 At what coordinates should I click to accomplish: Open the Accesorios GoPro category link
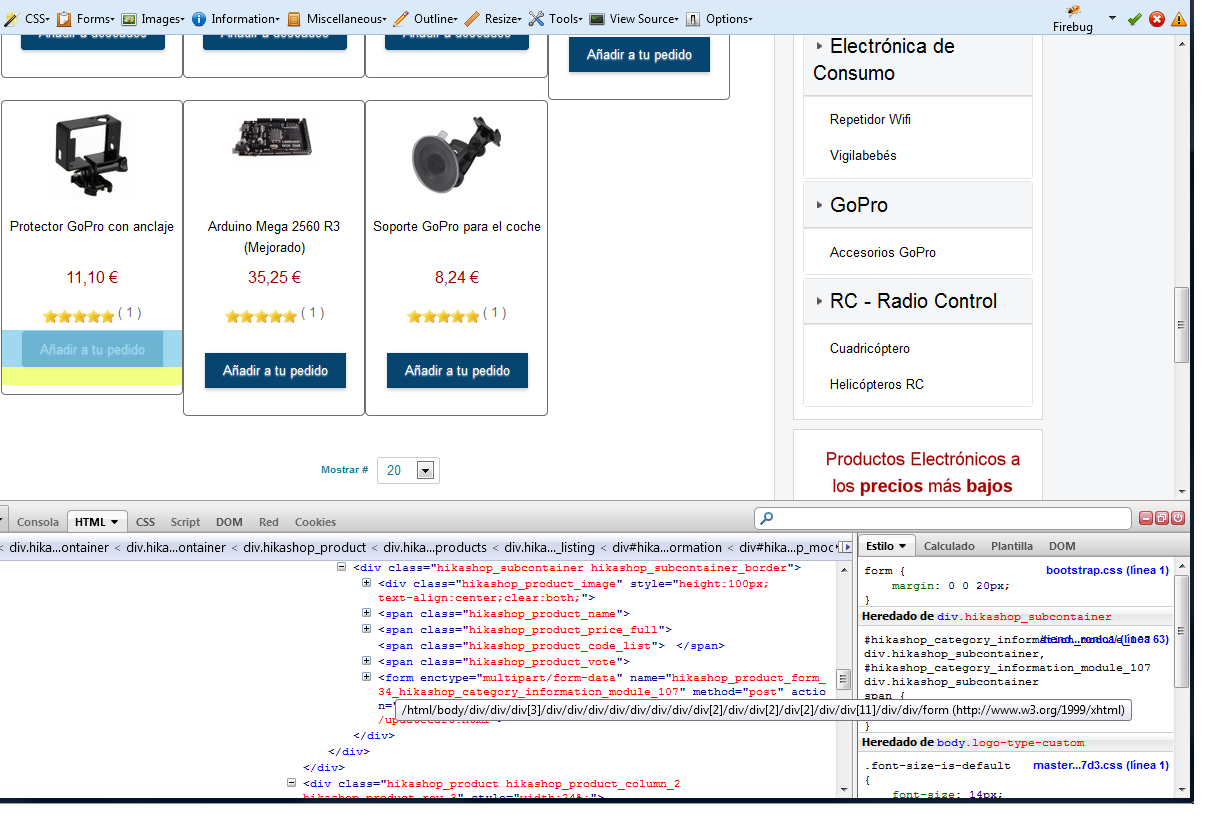pyautogui.click(x=882, y=252)
